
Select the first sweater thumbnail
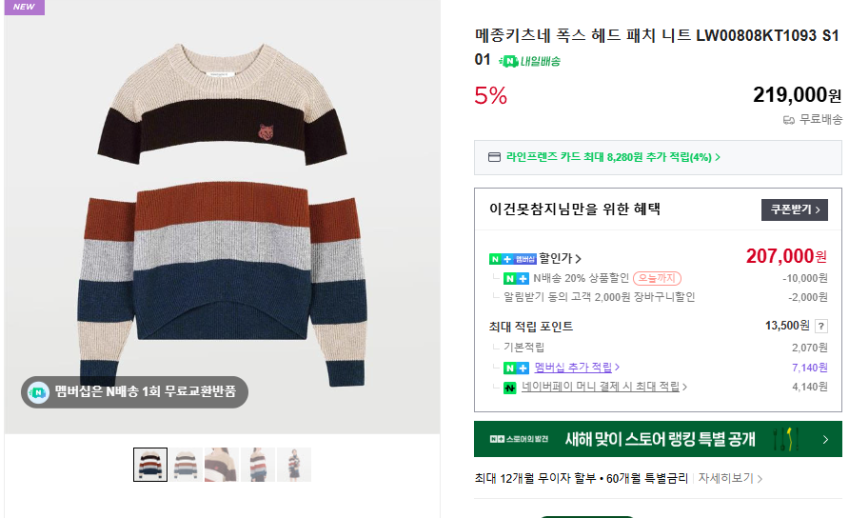(150, 464)
